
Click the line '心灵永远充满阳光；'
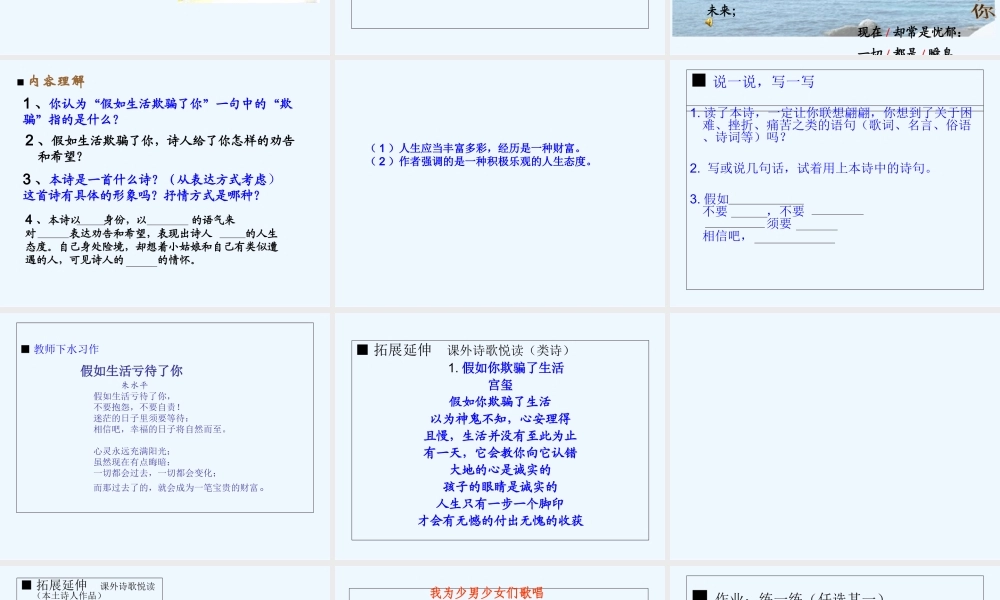[x=132, y=451]
